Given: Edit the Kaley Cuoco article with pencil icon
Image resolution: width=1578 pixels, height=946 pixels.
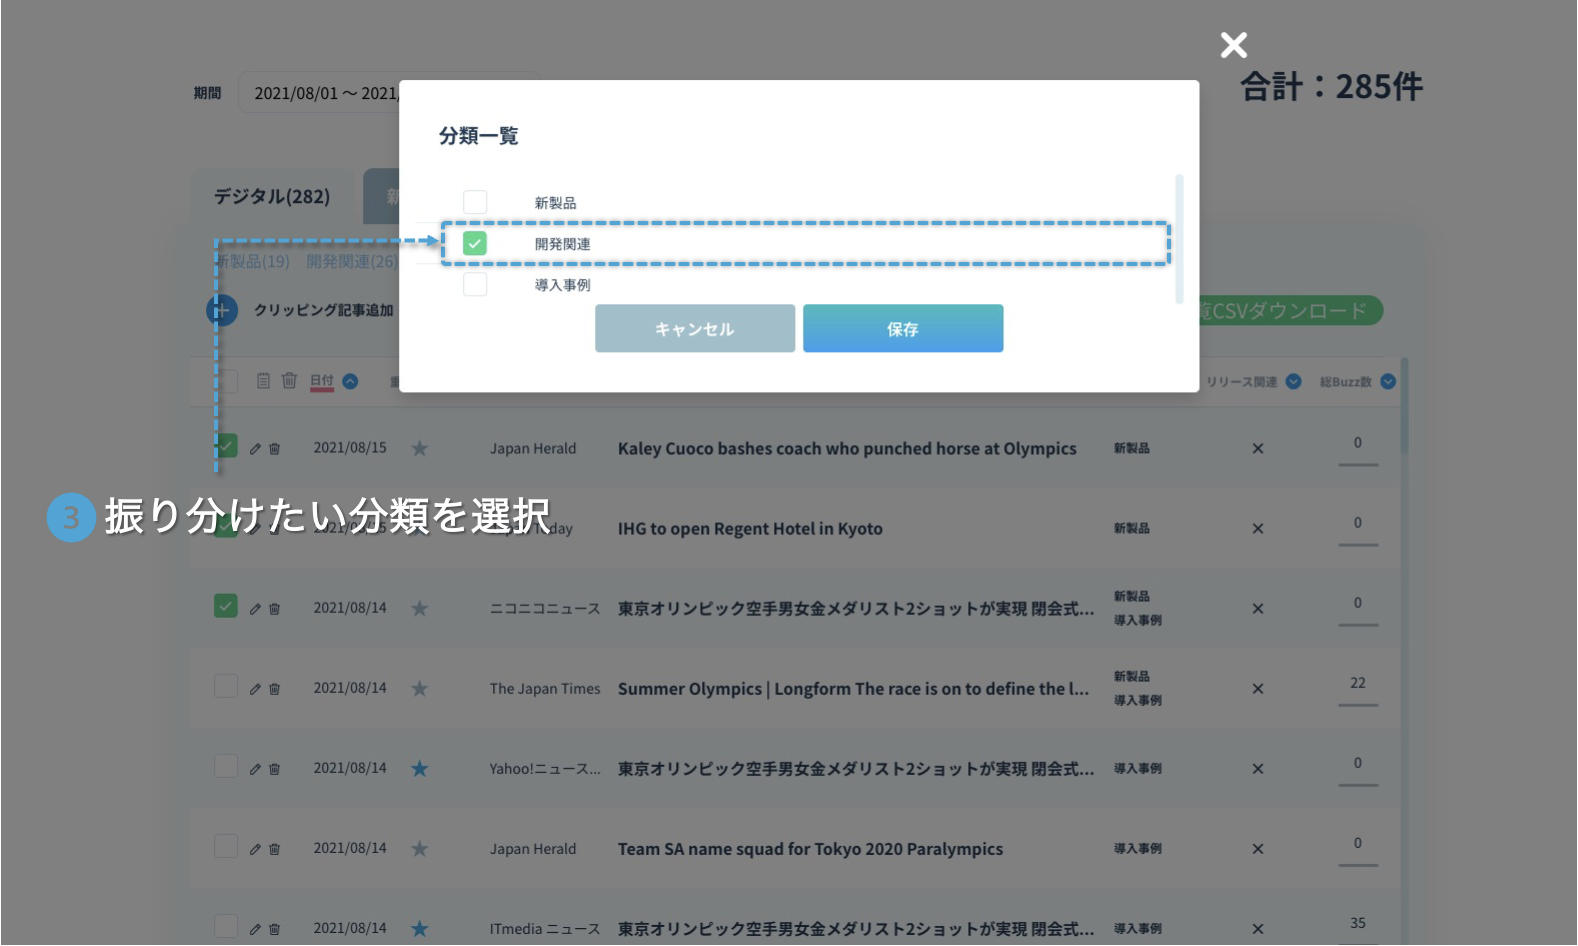Looking at the screenshot, I should coord(255,449).
